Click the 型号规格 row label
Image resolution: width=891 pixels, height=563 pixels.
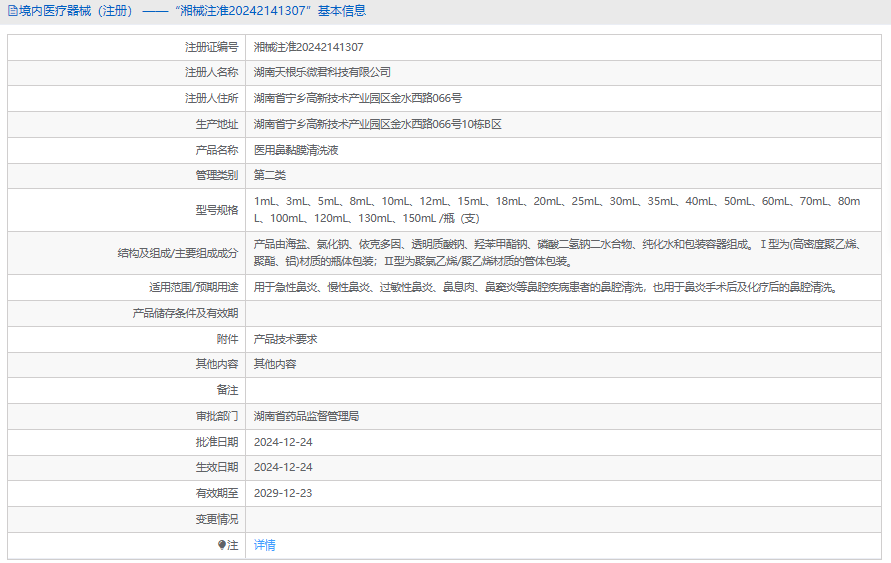click(x=217, y=210)
